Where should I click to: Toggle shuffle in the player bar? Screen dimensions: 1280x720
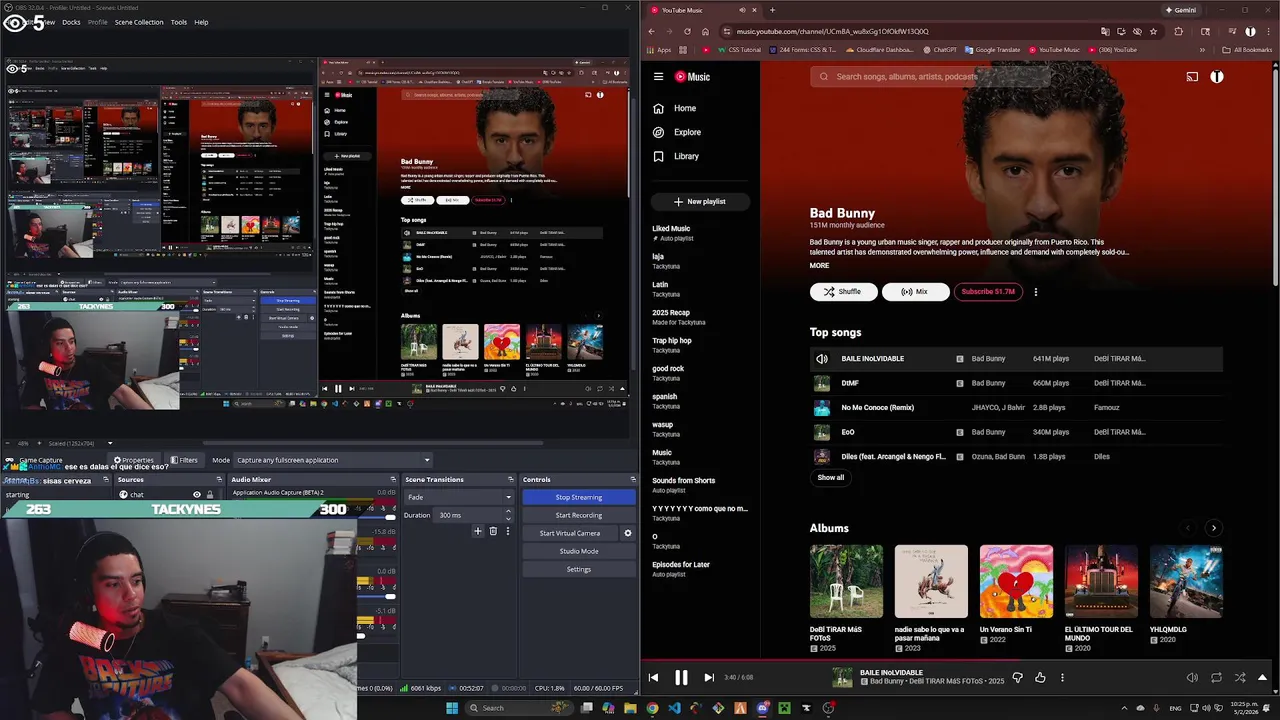1240,678
